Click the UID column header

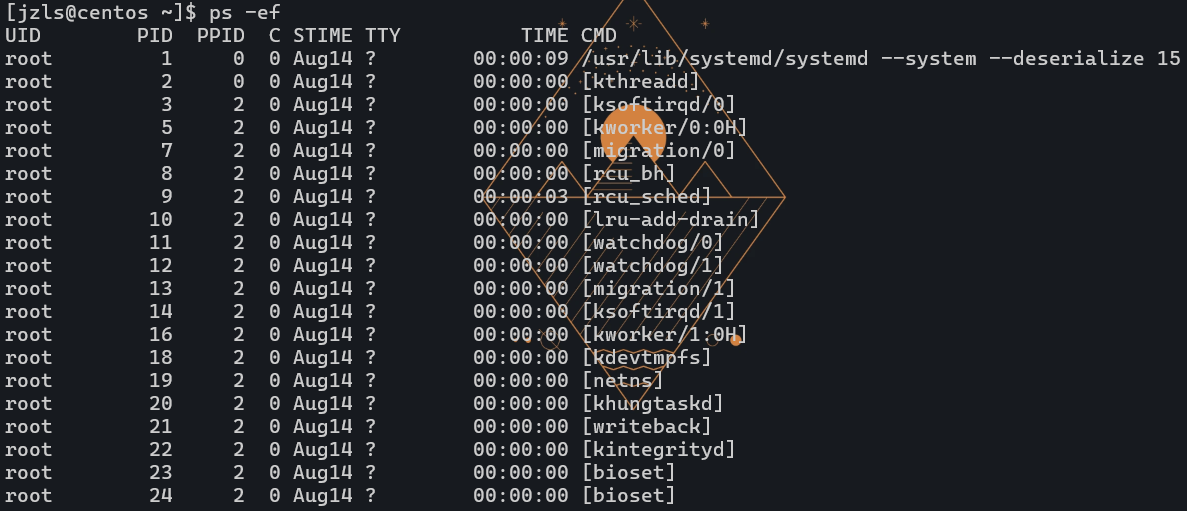pos(23,36)
